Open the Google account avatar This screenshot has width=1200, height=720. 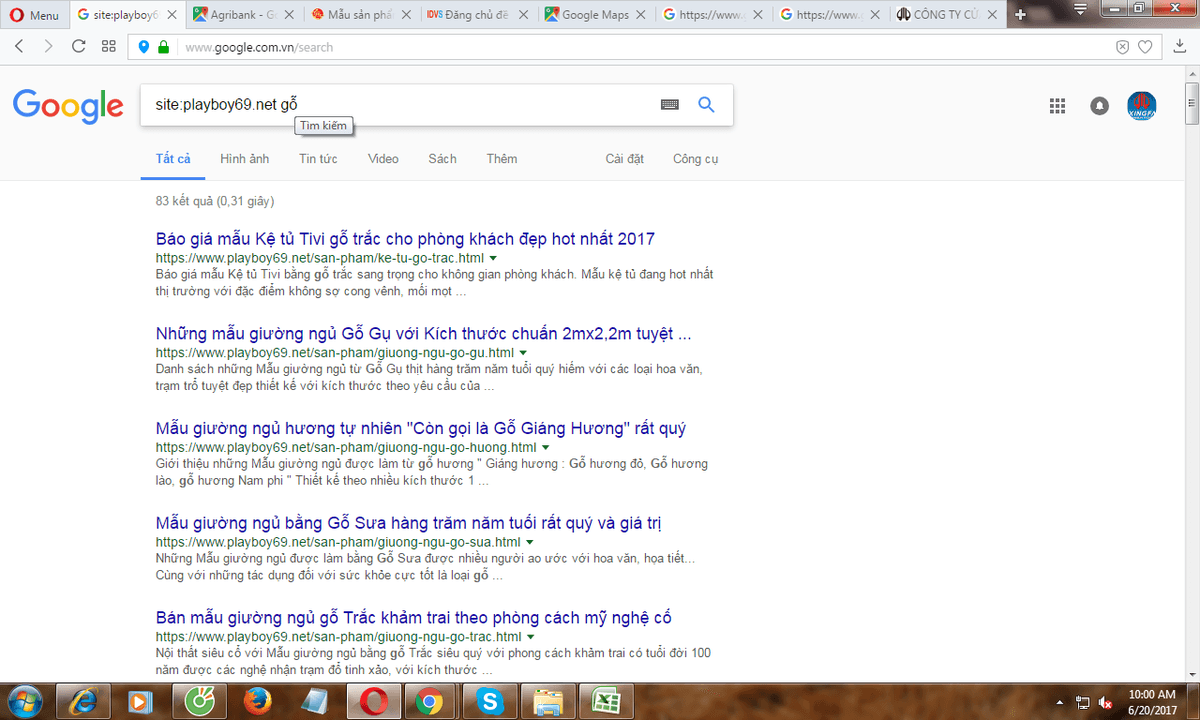coord(1142,105)
